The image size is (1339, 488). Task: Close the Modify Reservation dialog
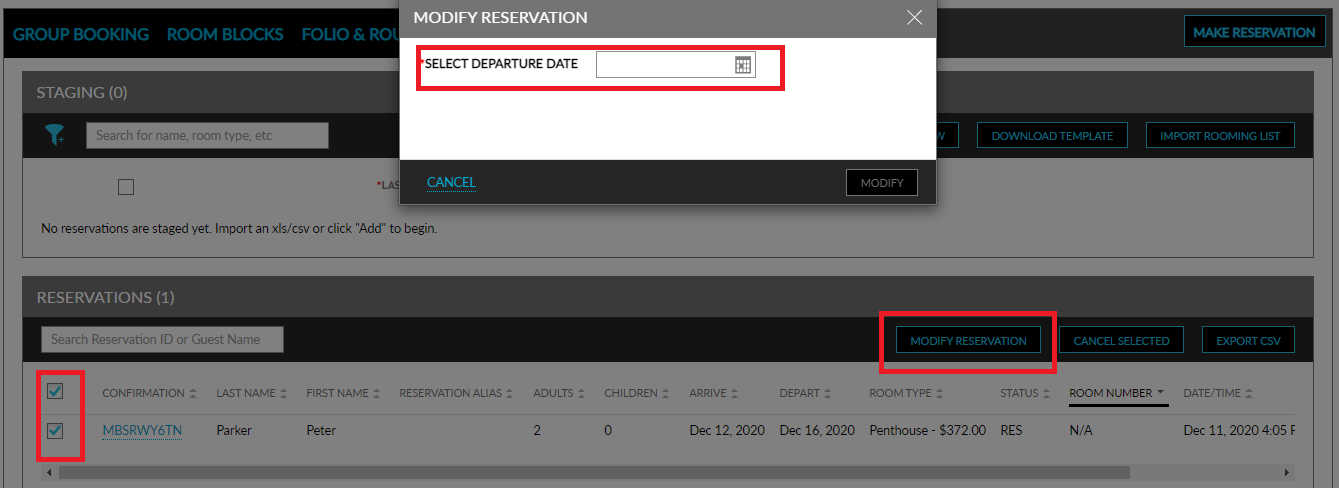pos(913,18)
